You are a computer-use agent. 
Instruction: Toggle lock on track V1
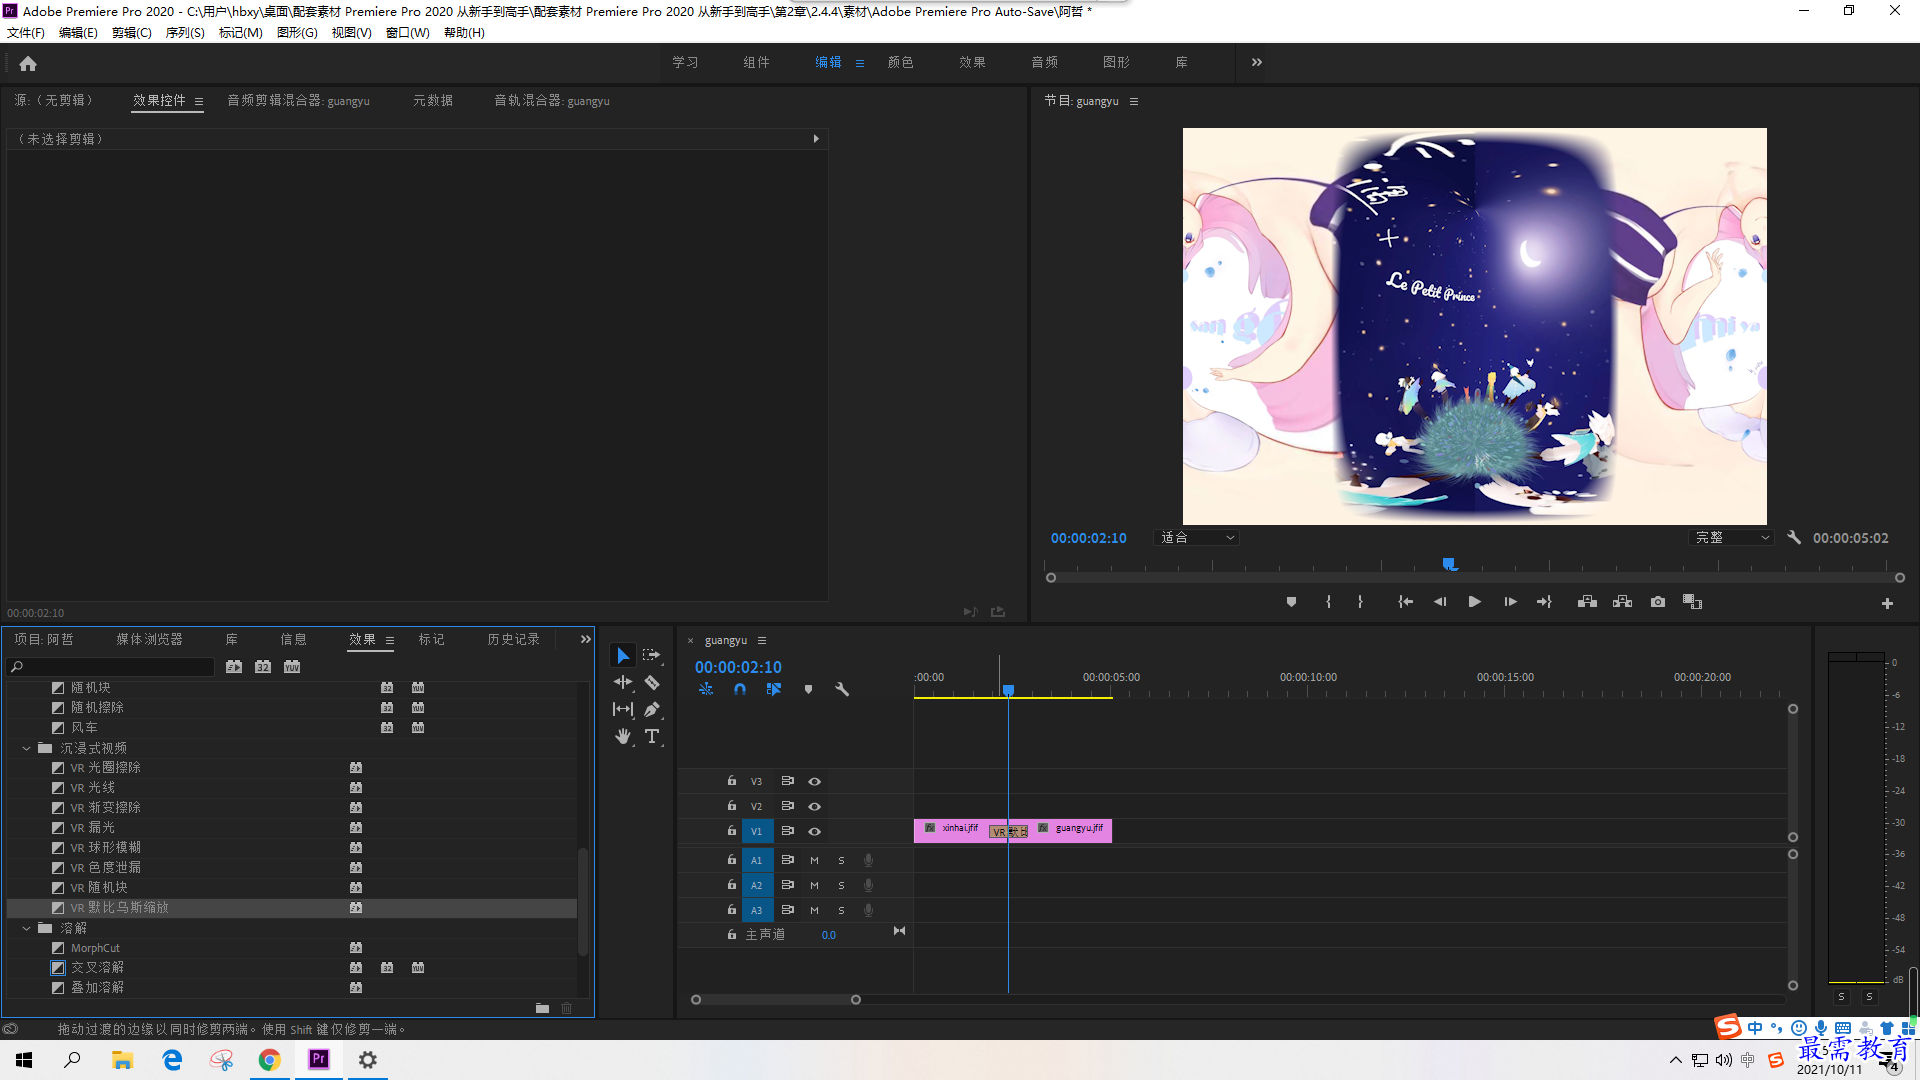pos(732,830)
